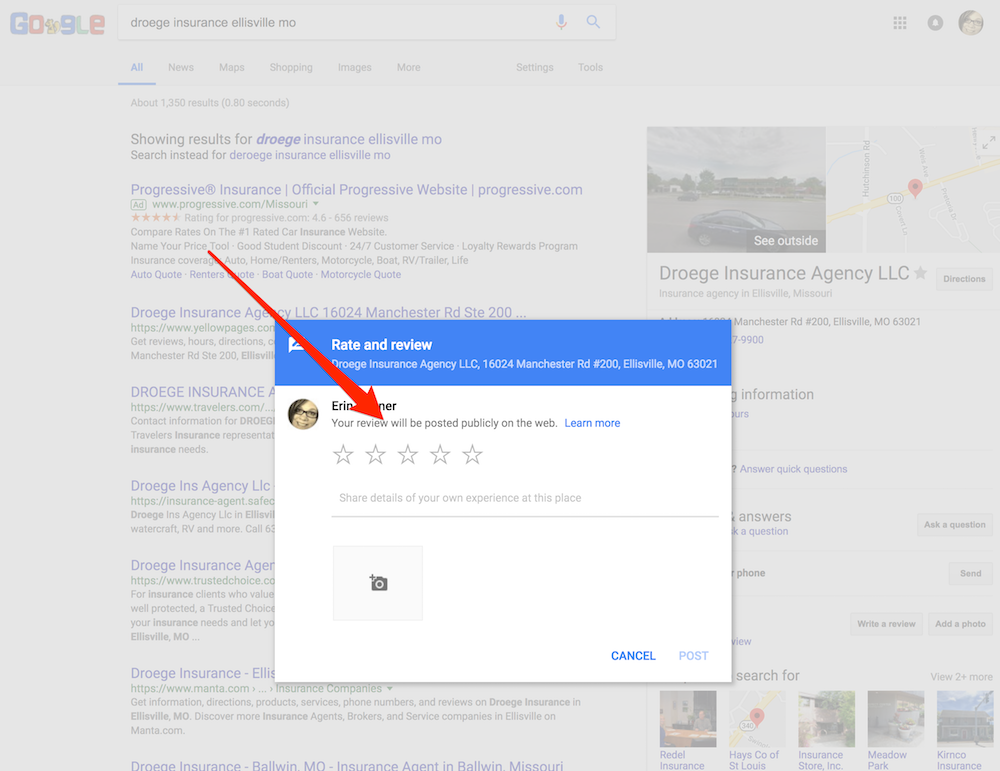Expand the manta.com result dropdown arrow

[x=390, y=689]
